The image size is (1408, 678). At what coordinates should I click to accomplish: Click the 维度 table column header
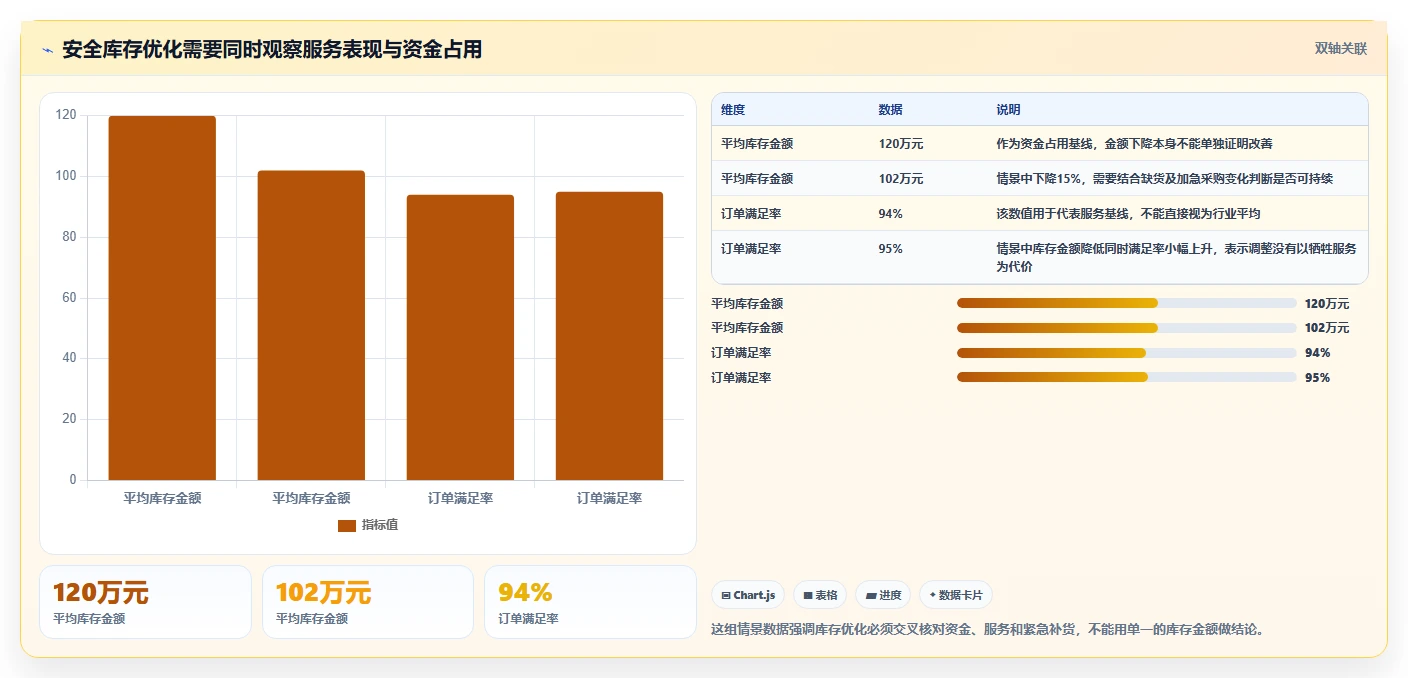pyautogui.click(x=733, y=110)
